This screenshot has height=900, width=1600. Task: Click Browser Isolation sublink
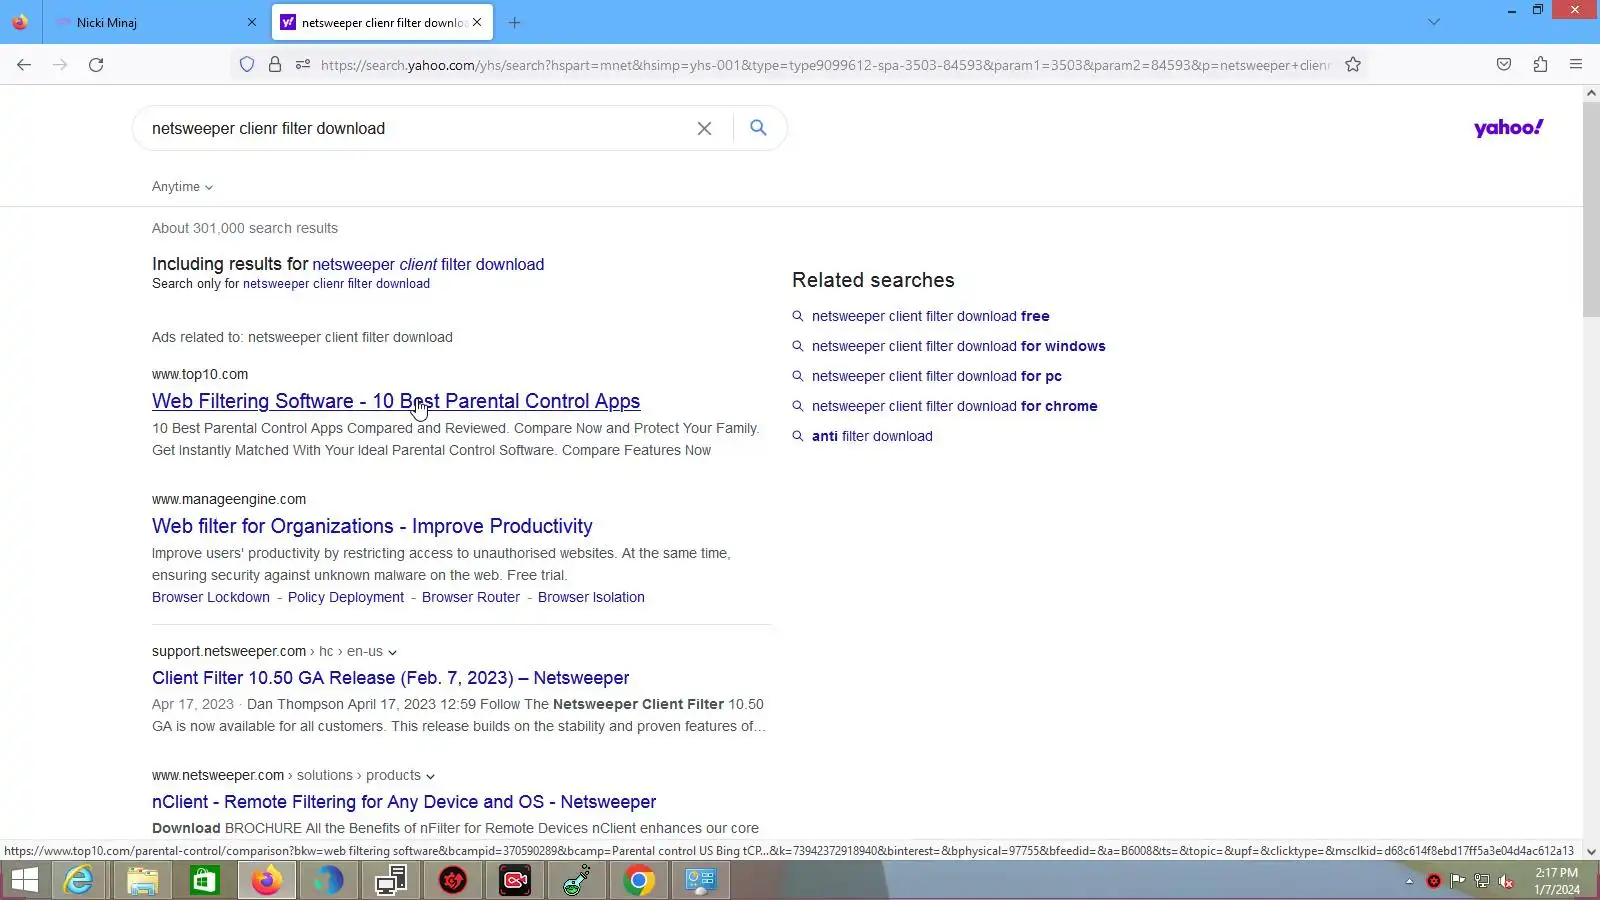tap(591, 597)
